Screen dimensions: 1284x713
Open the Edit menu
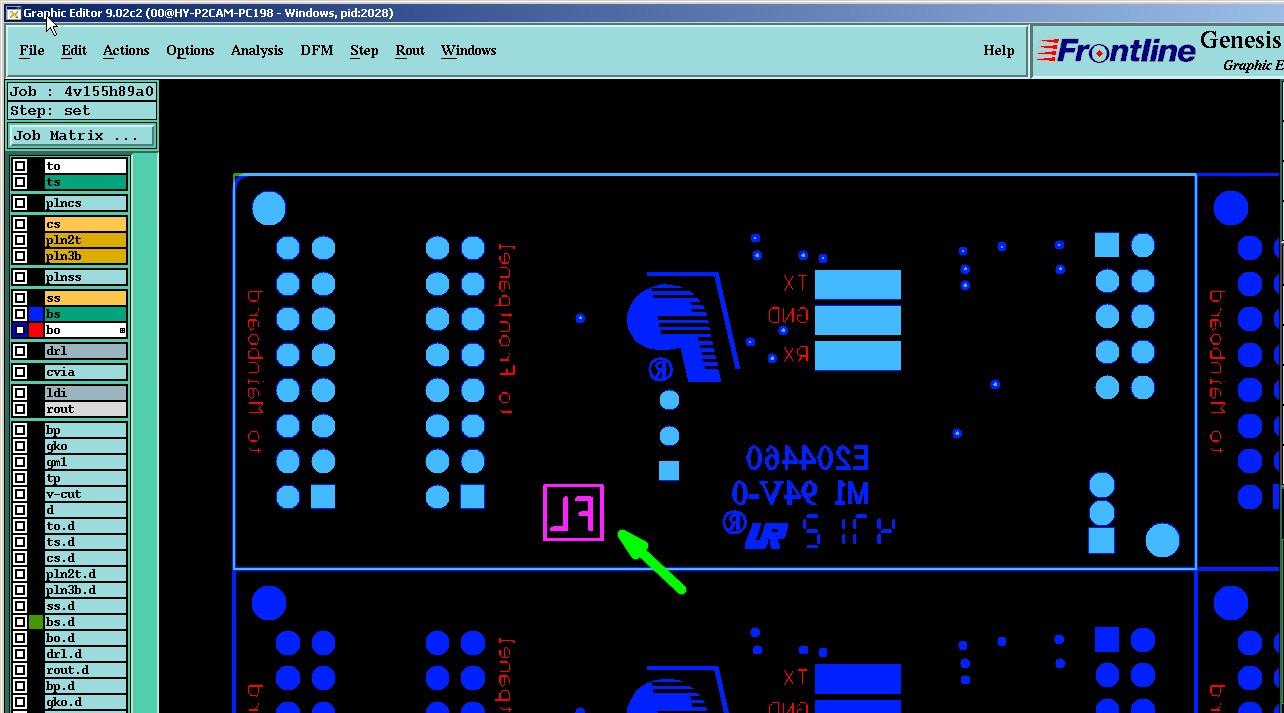click(x=74, y=50)
